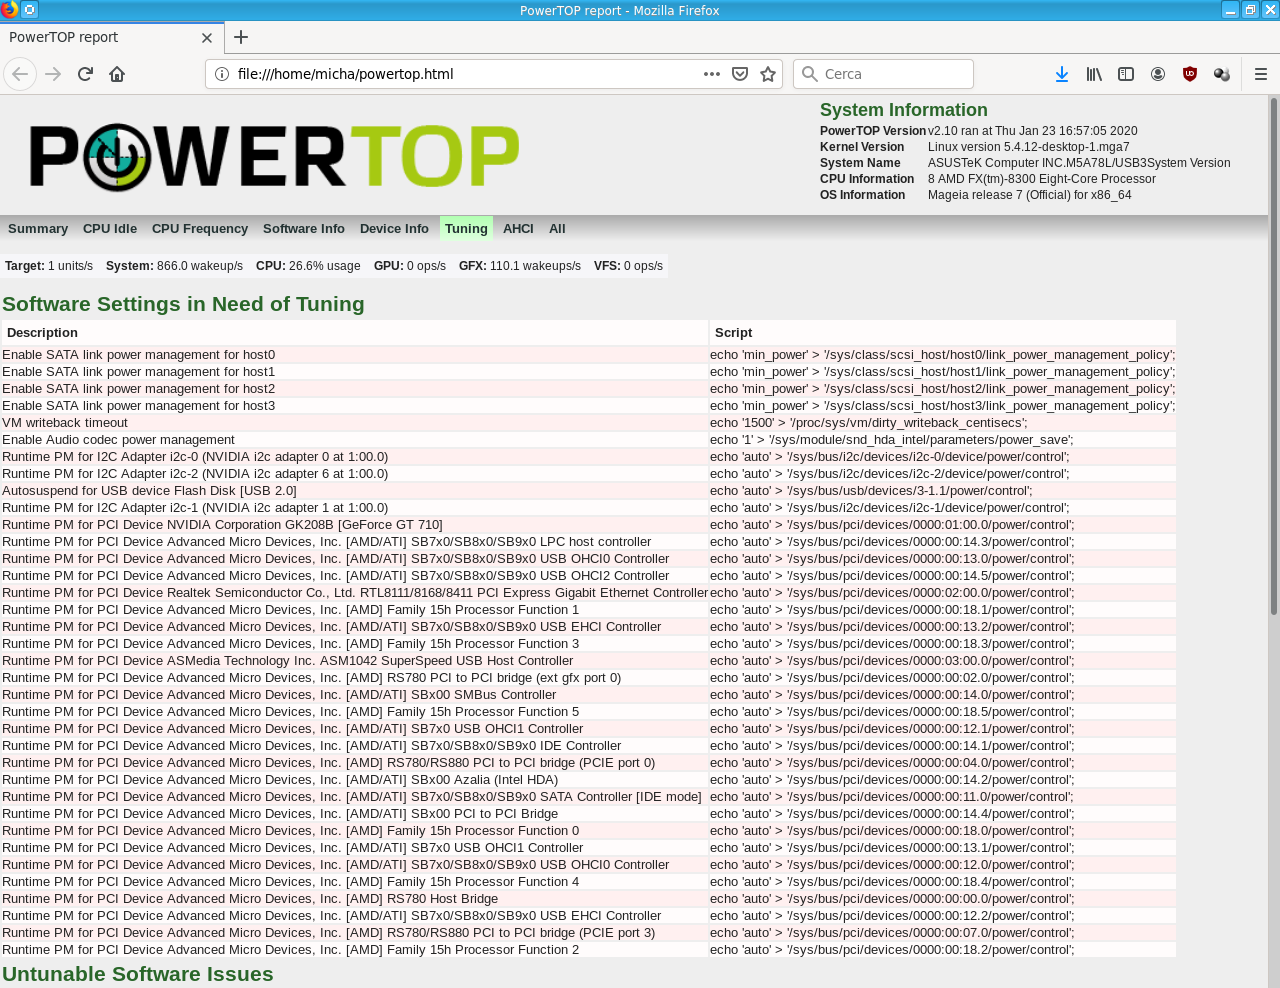Open the multi-account containers toolbar icon
Viewport: 1280px width, 988px height.
pos(1222,74)
